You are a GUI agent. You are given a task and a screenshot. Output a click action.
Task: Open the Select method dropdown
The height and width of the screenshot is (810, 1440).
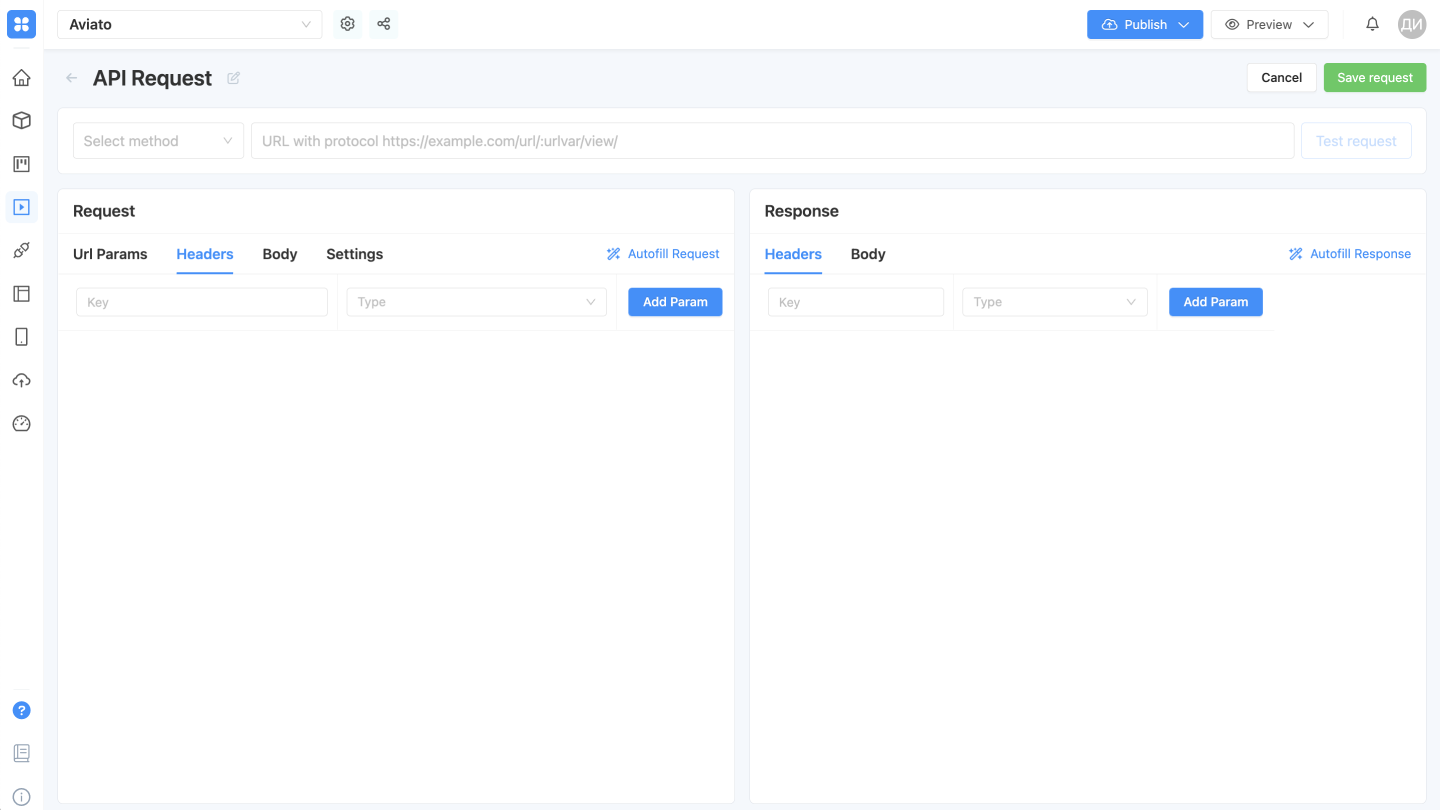[157, 140]
